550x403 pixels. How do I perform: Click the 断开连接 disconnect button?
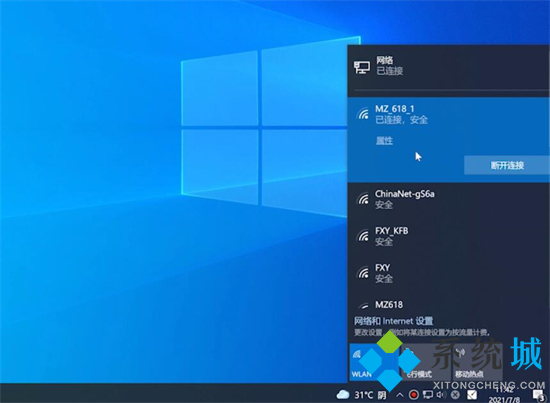tap(507, 165)
